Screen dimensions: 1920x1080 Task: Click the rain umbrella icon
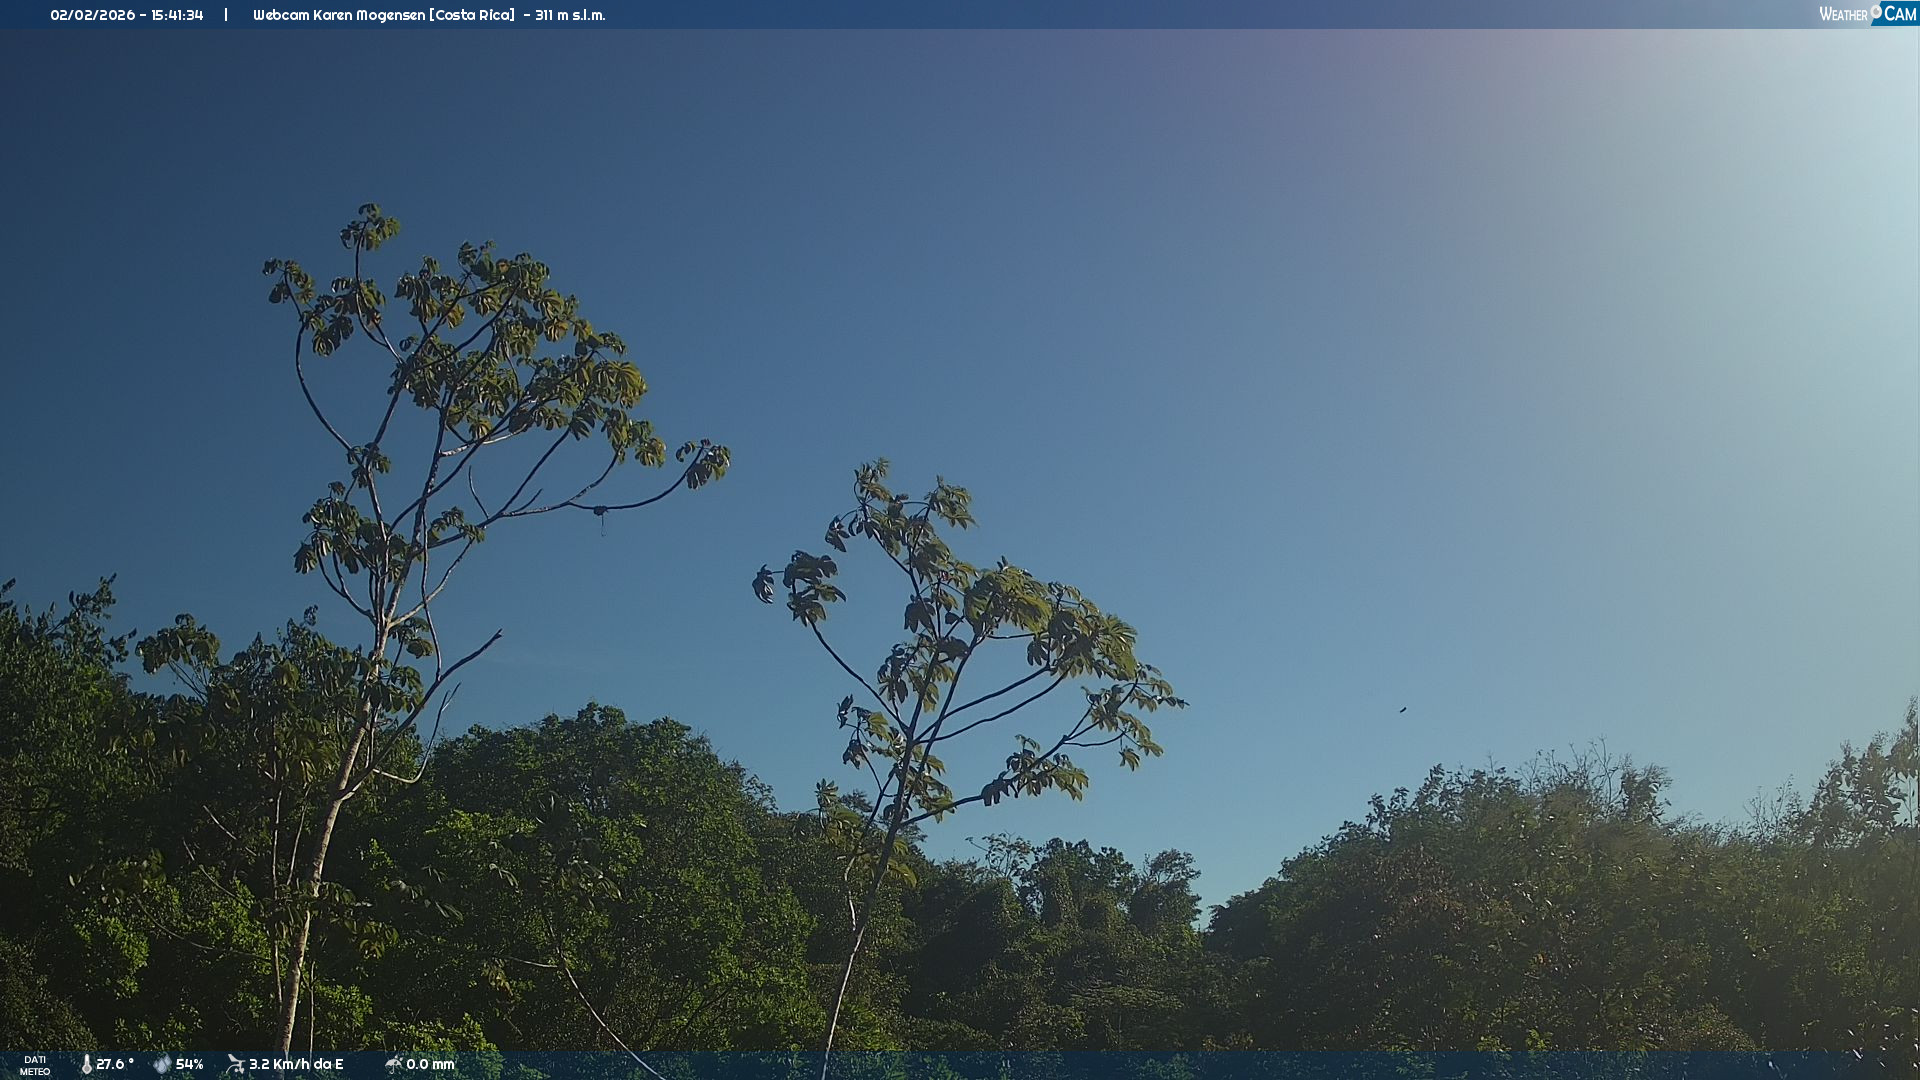(393, 1064)
